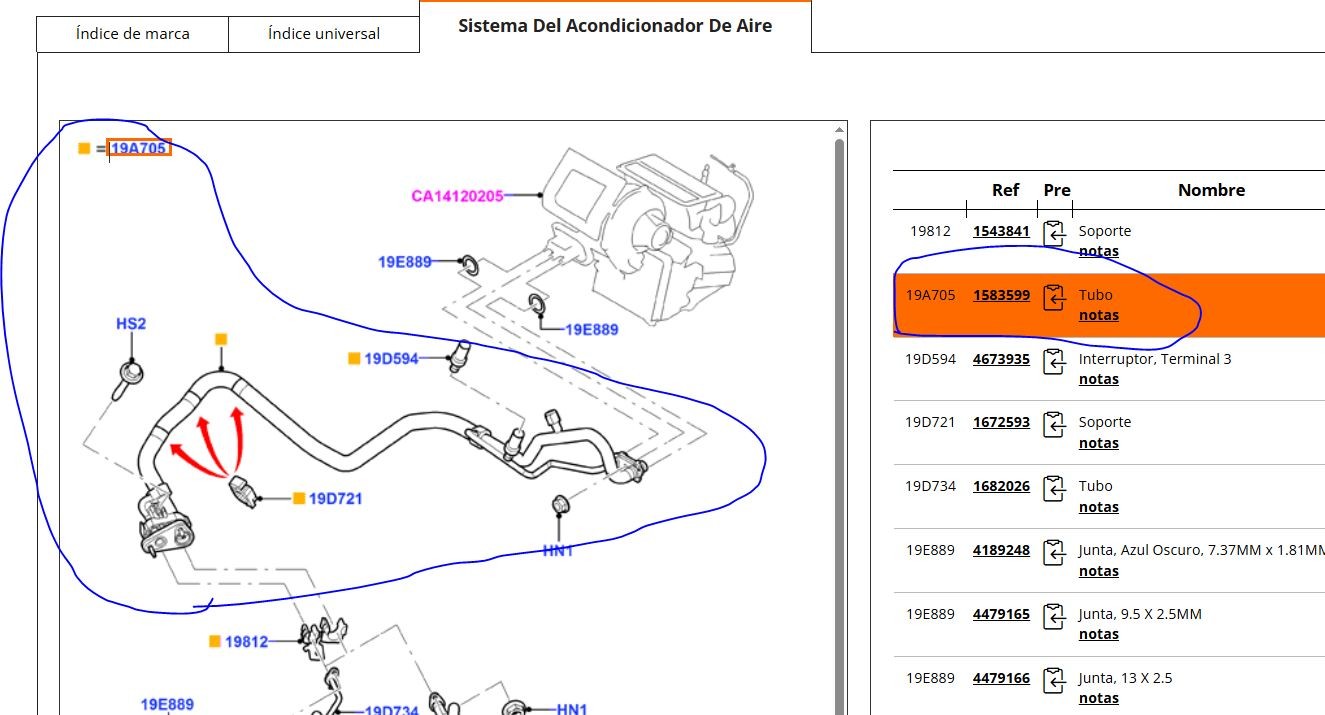The image size is (1325, 715).
Task: Click Pre icon for Junta 9.5 X 2.5MM
Action: (x=1054, y=616)
